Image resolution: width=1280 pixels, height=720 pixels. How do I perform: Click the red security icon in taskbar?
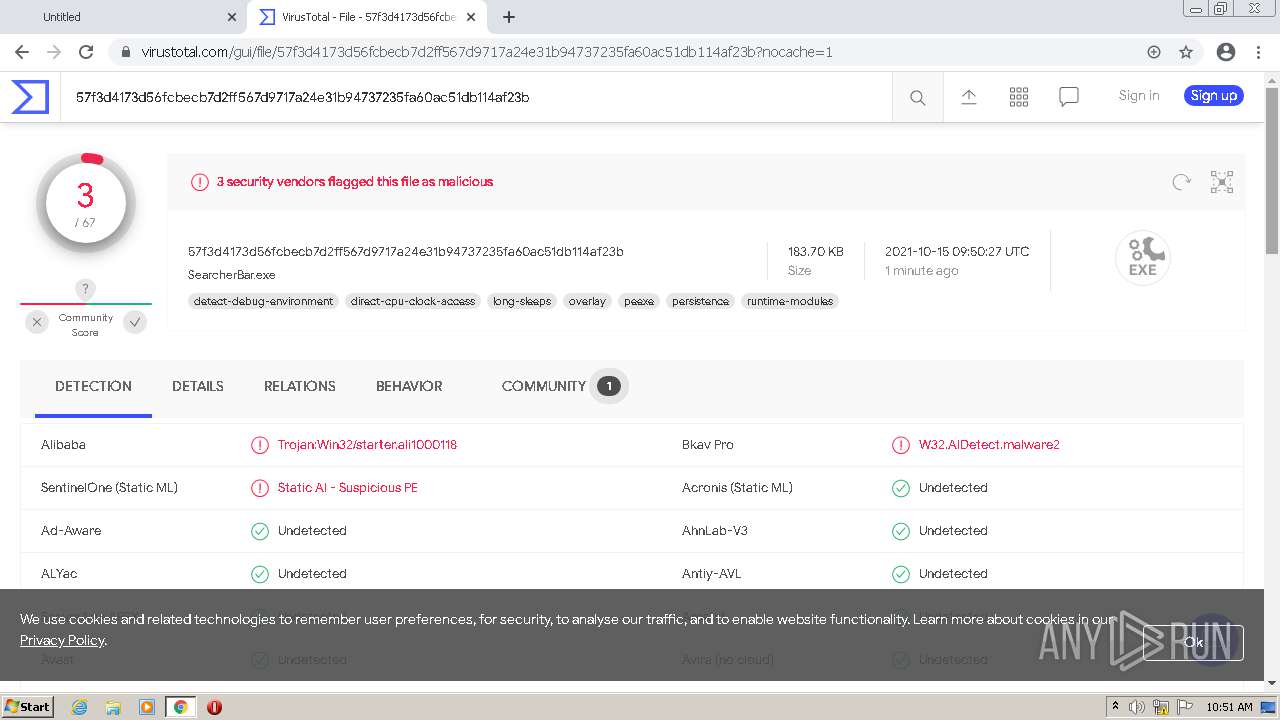pyautogui.click(x=214, y=707)
